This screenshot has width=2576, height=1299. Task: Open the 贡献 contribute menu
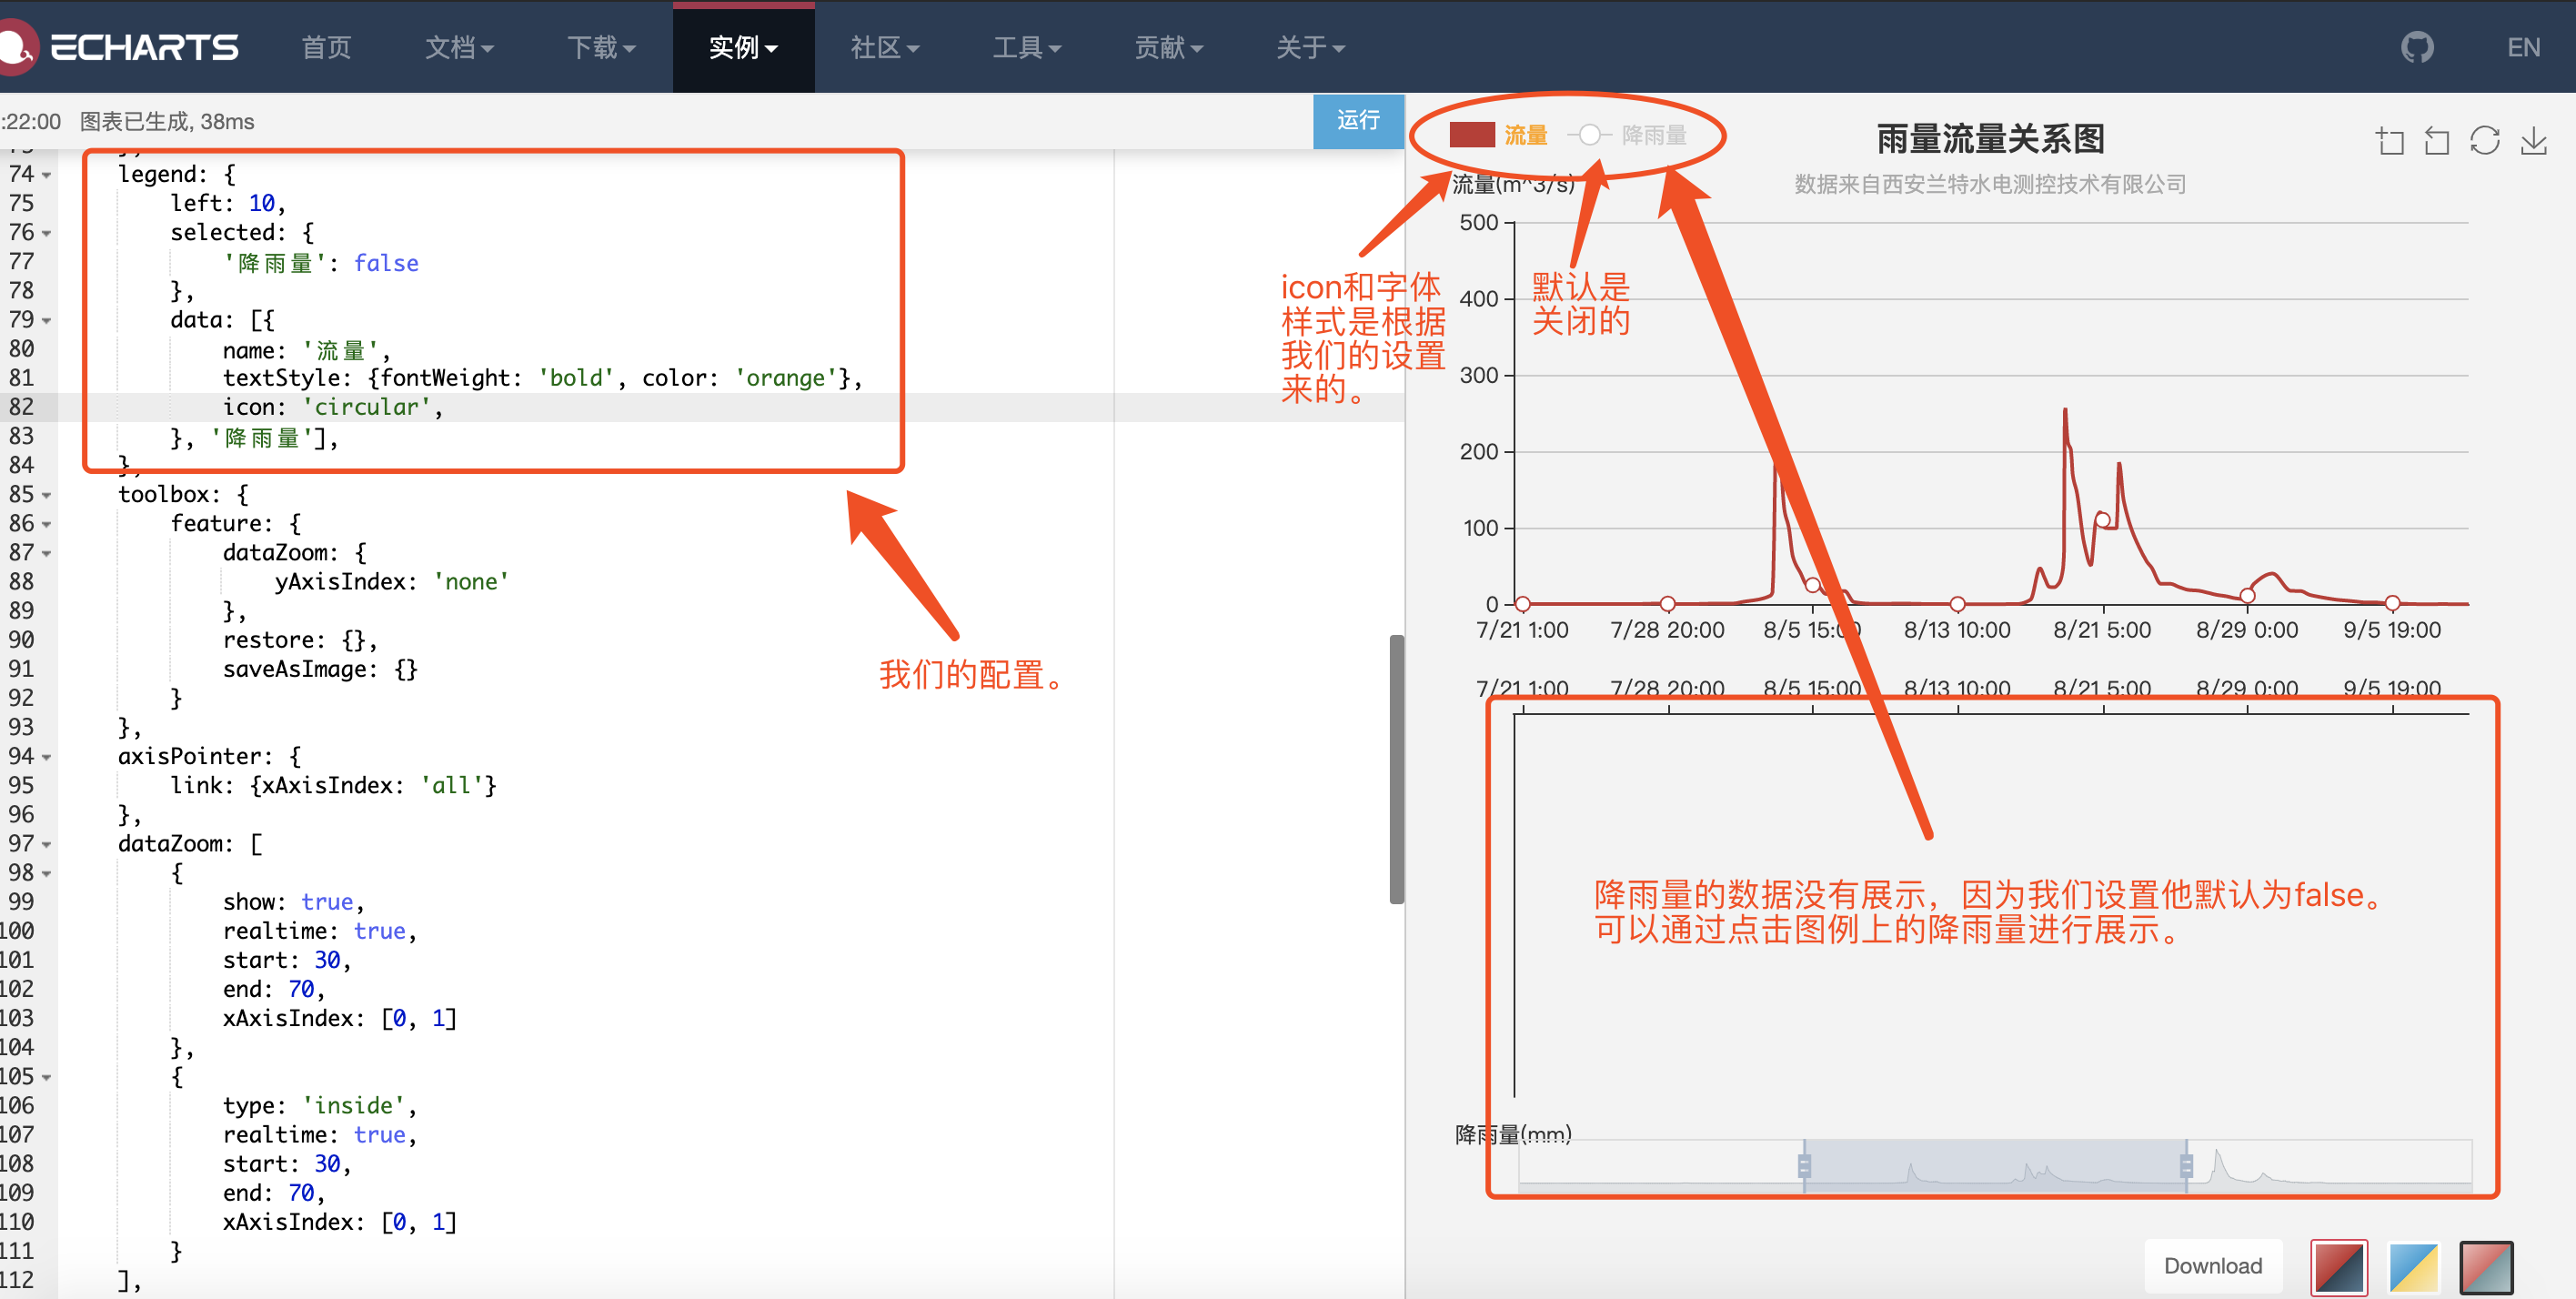1169,47
